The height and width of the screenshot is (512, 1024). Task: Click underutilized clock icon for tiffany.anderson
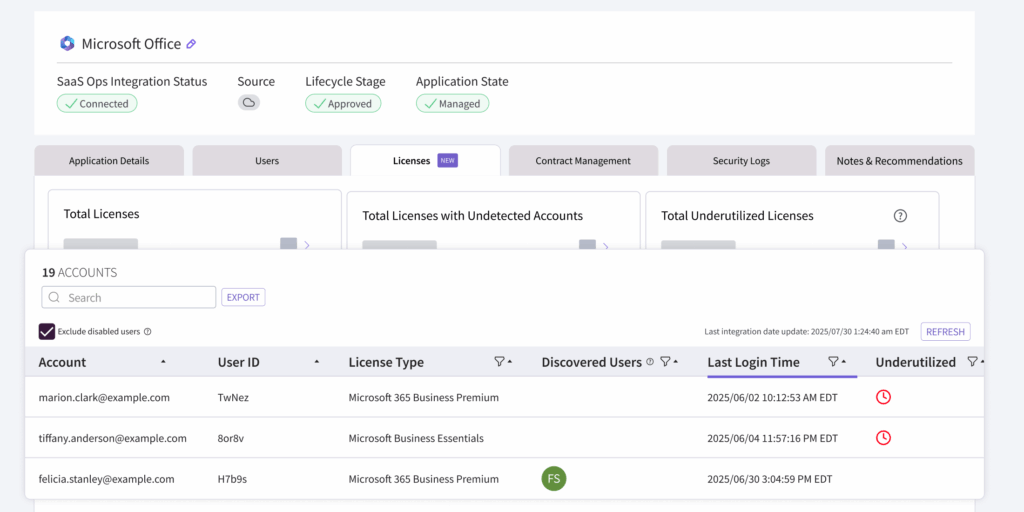click(883, 438)
